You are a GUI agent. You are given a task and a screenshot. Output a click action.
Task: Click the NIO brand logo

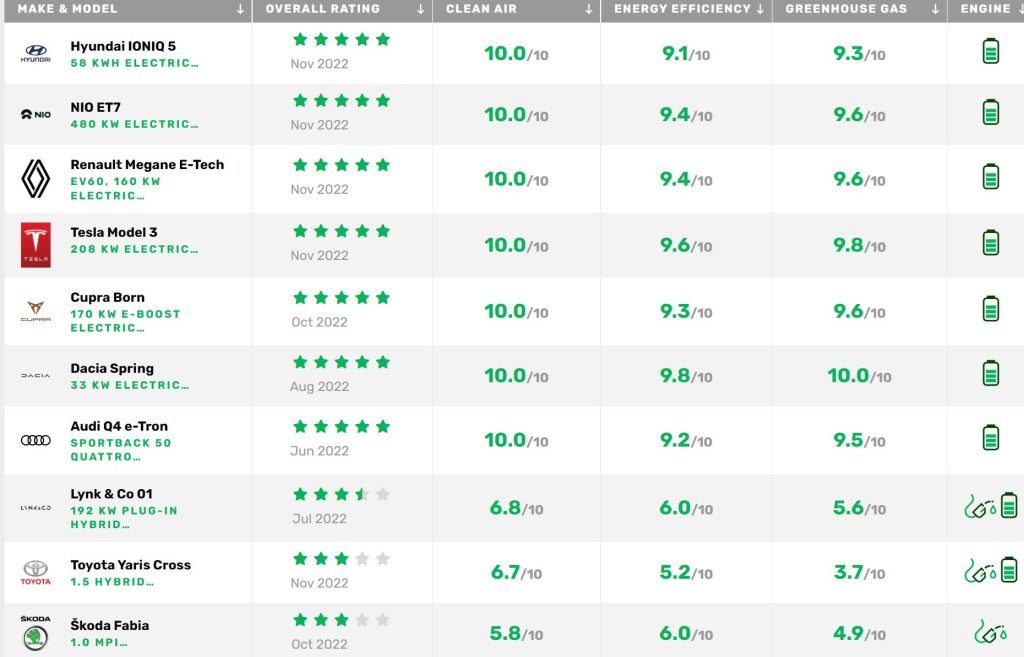click(x=35, y=114)
